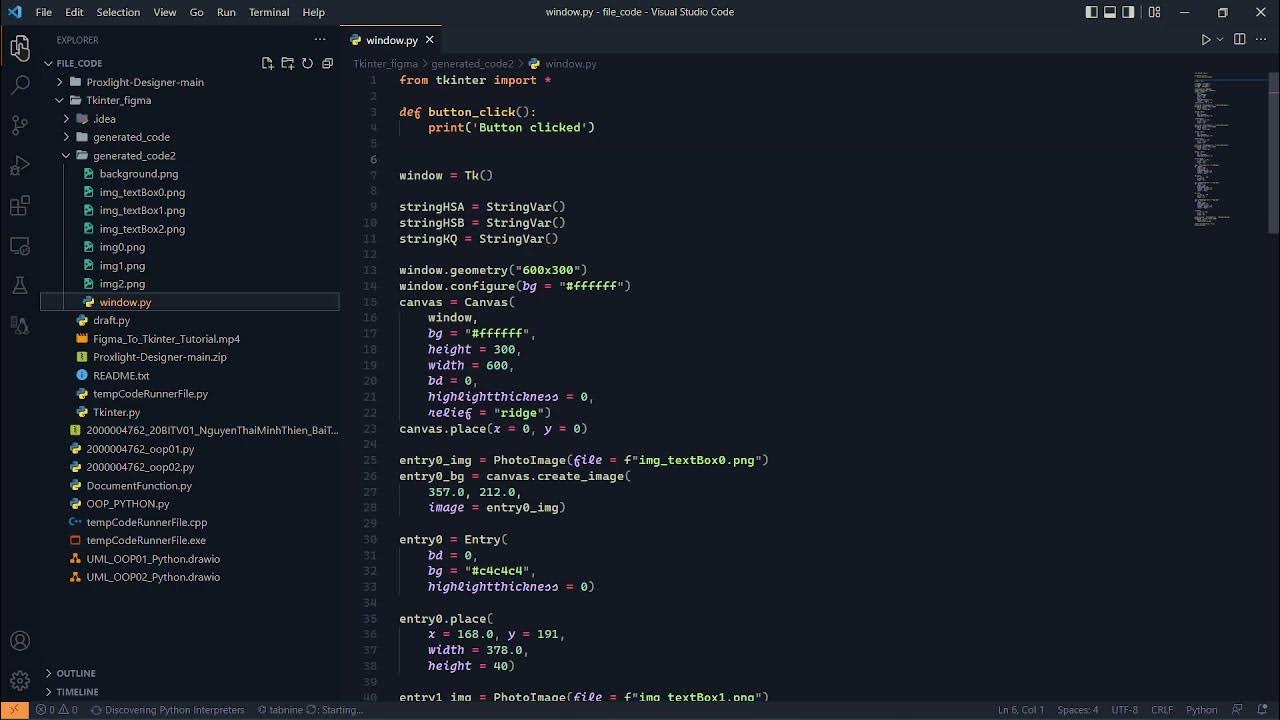Toggle the bottom panel visibility
1280x720 pixels.
[x=1110, y=12]
